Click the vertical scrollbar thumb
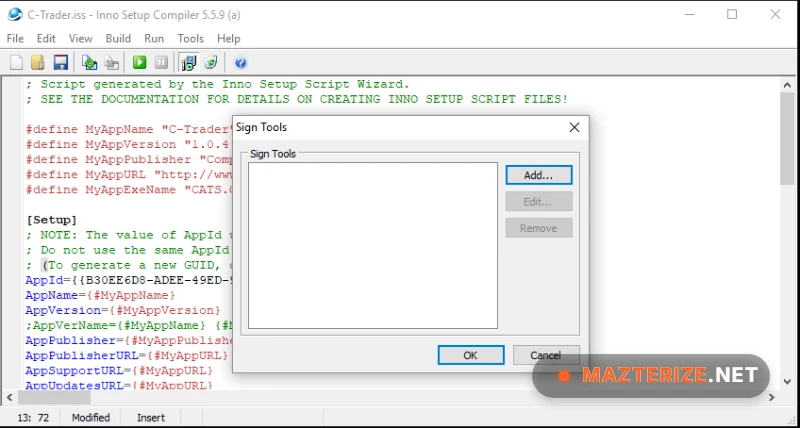 point(787,139)
